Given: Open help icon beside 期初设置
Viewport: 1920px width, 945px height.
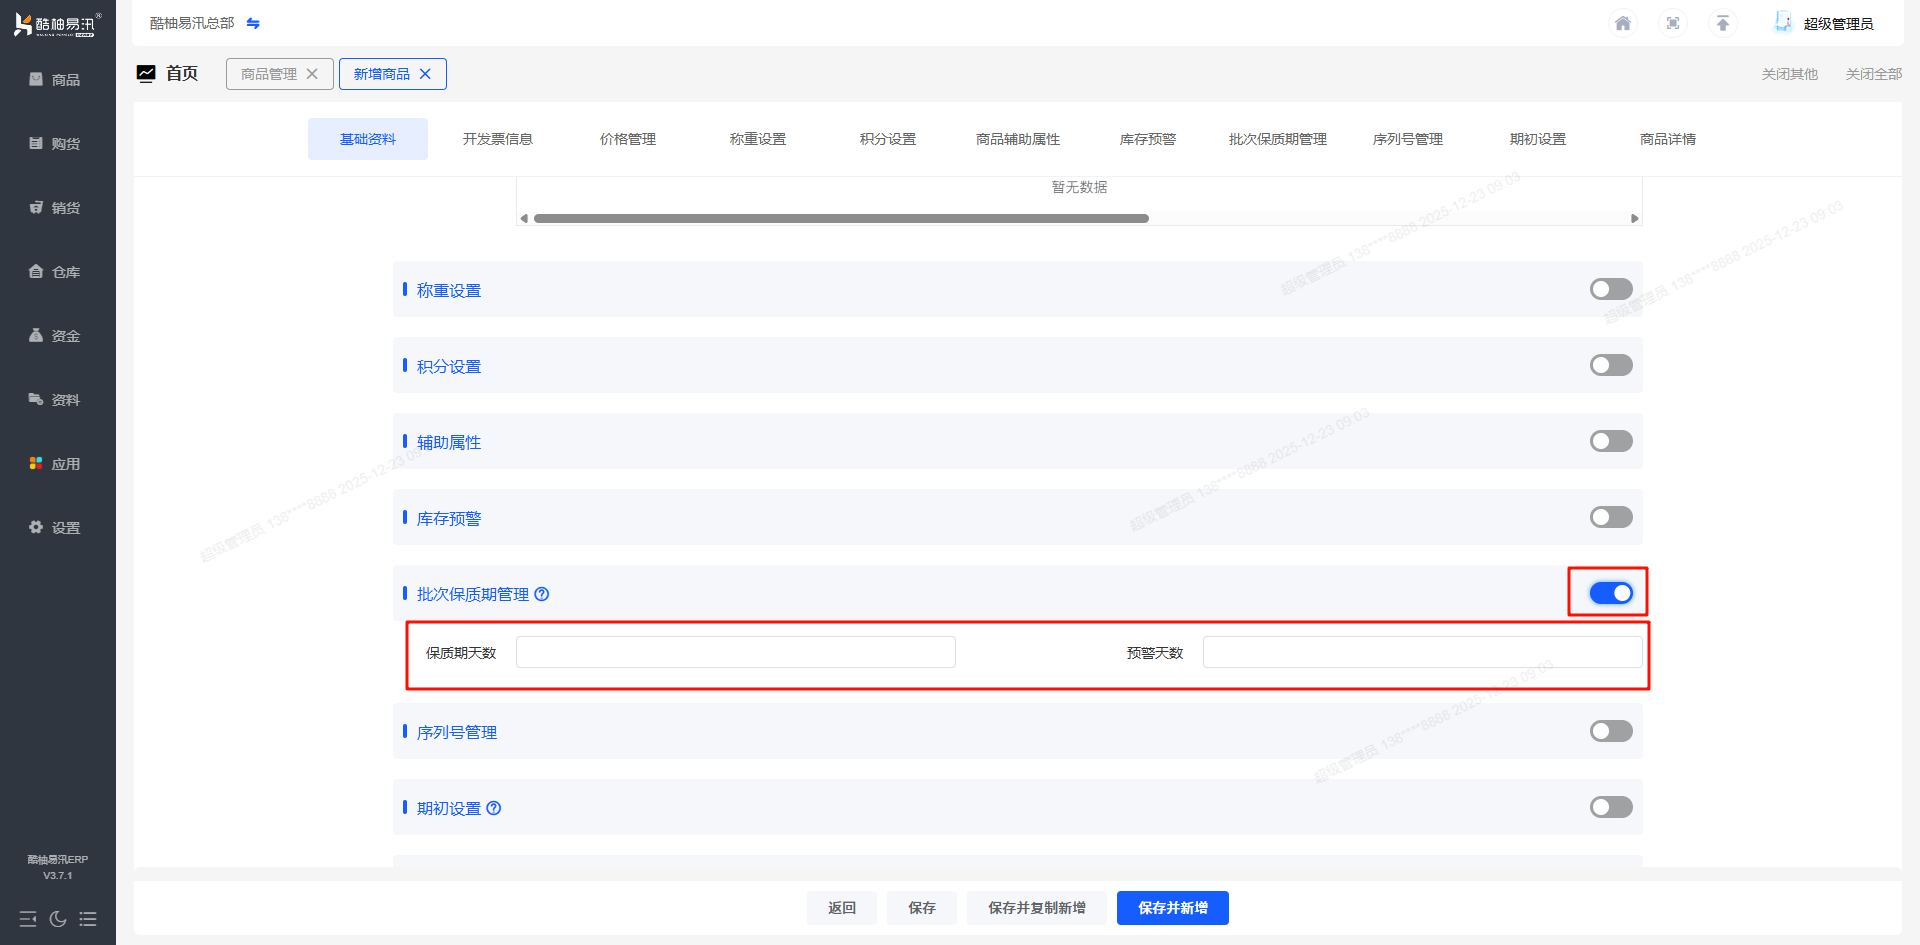Looking at the screenshot, I should click(494, 808).
